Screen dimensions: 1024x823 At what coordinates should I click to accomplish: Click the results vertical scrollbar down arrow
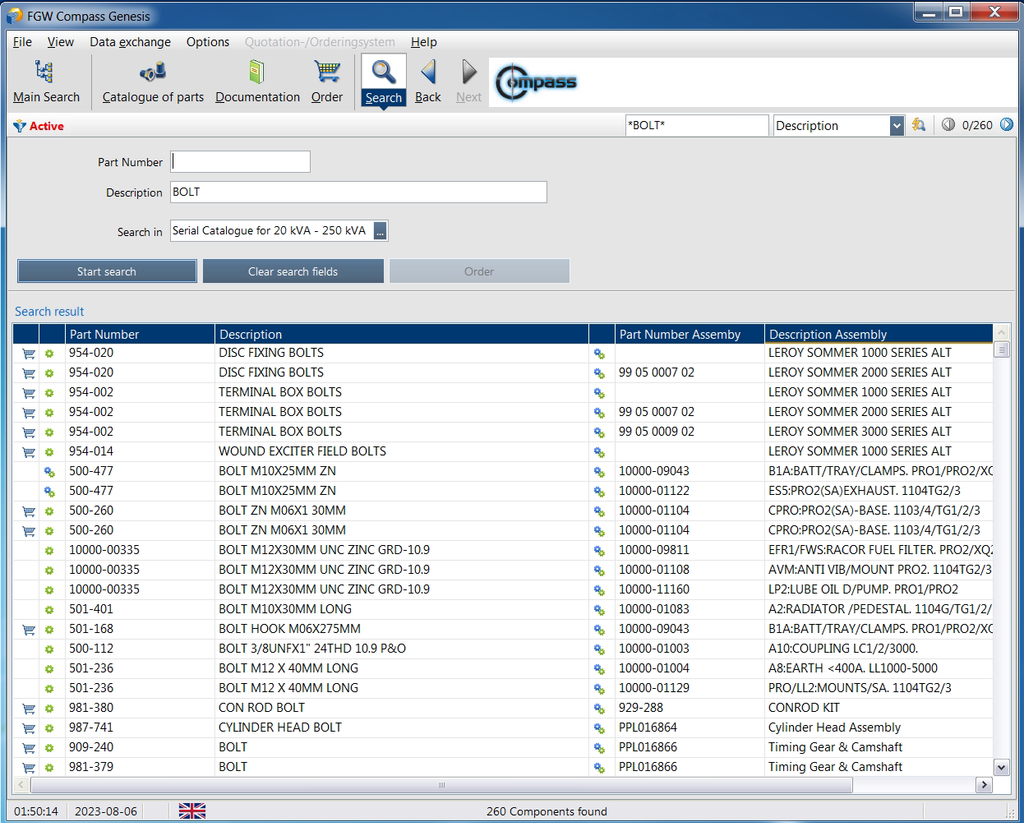[1001, 767]
